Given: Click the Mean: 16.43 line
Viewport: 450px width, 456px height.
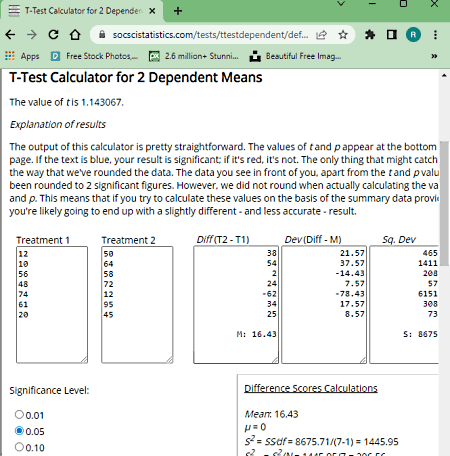Looking at the screenshot, I should 271,414.
